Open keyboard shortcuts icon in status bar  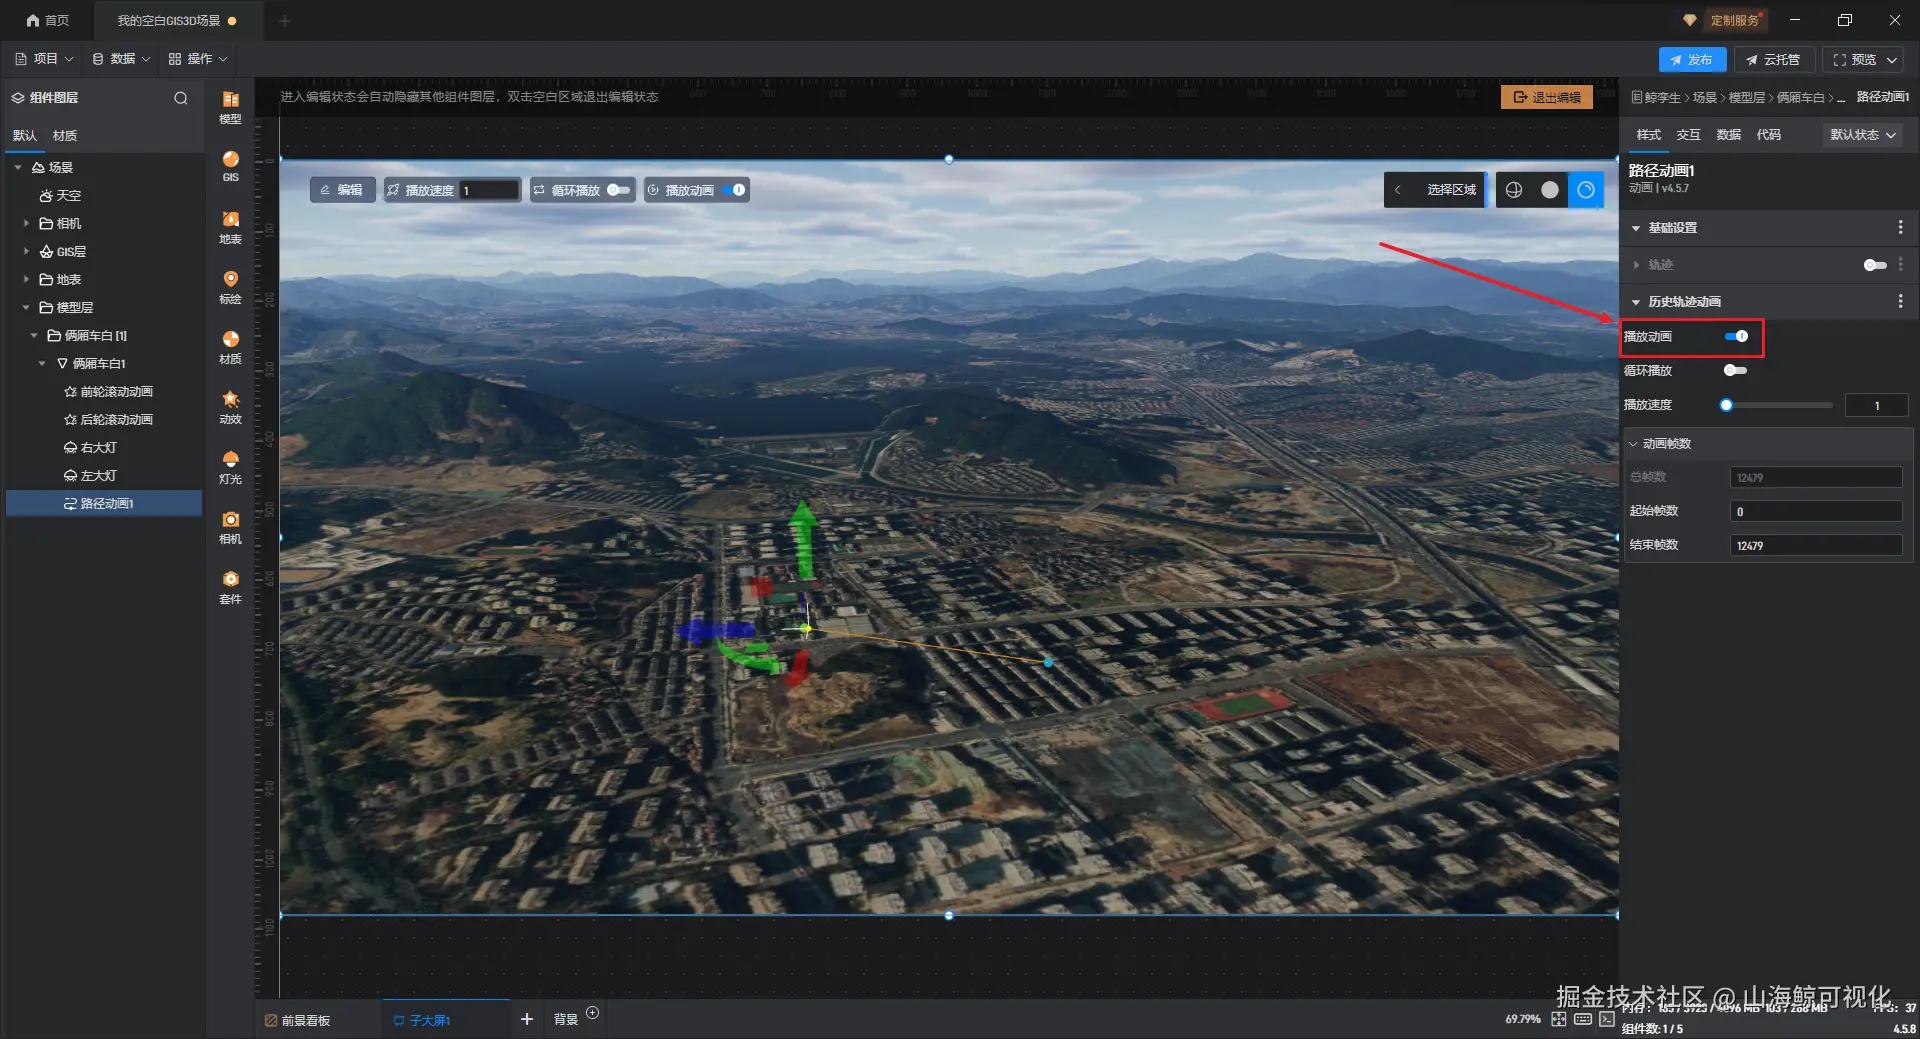(1583, 1019)
